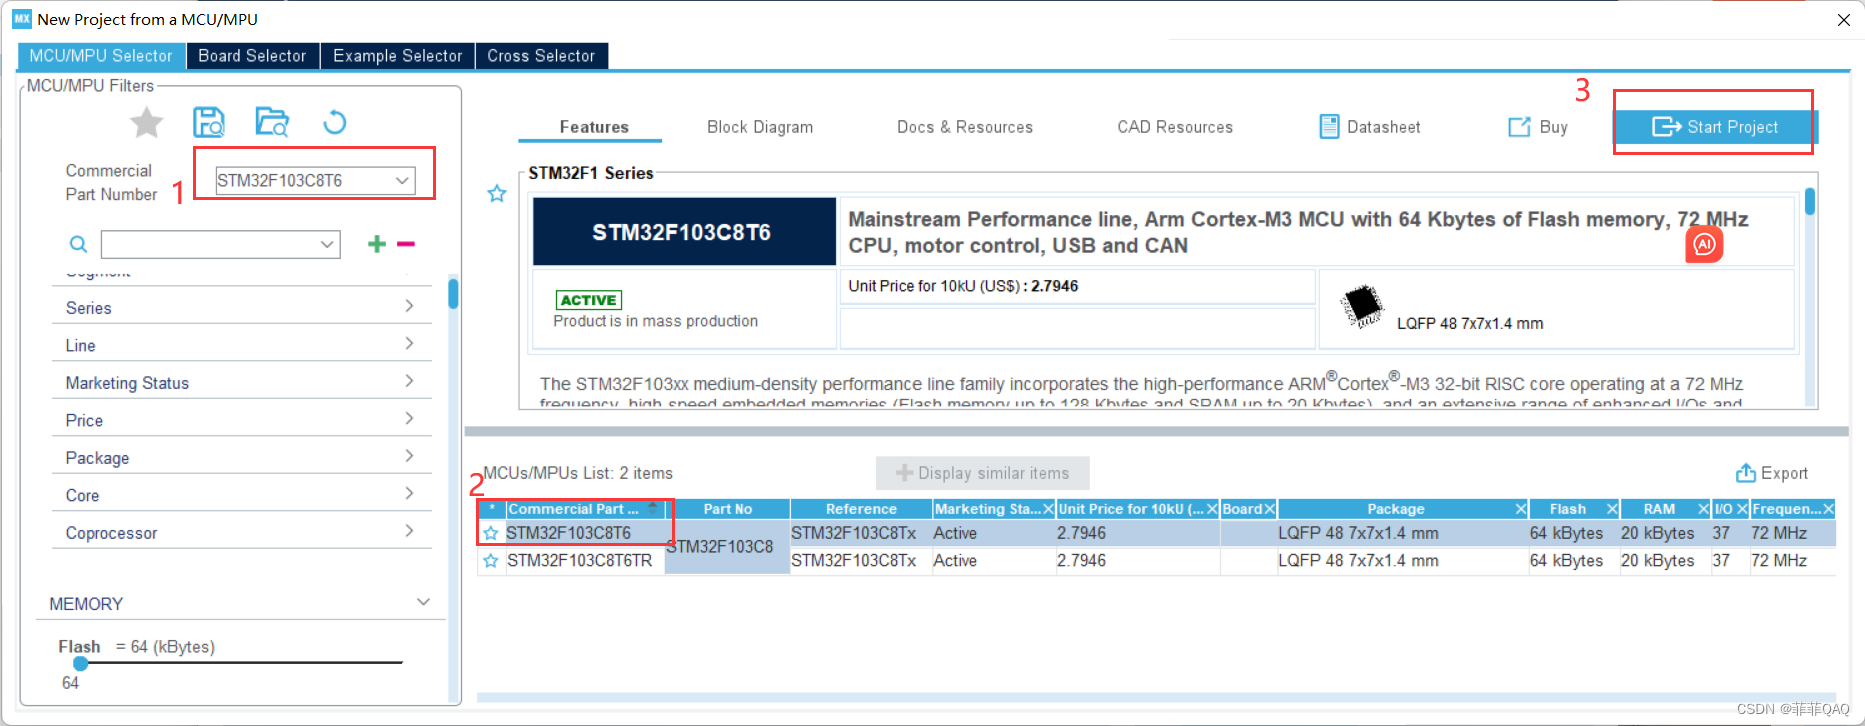Viewport: 1865px width, 726px height.
Task: Click the Start Project button
Action: click(x=1714, y=127)
